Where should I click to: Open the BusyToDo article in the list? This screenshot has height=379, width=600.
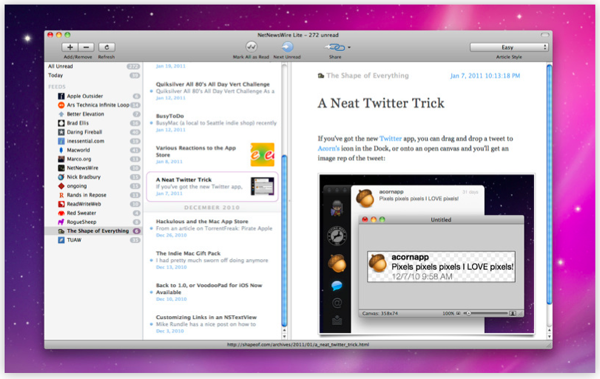[212, 123]
